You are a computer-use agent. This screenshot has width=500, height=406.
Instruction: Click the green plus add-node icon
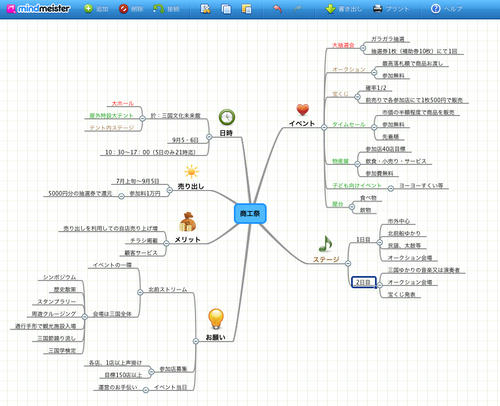(x=88, y=9)
